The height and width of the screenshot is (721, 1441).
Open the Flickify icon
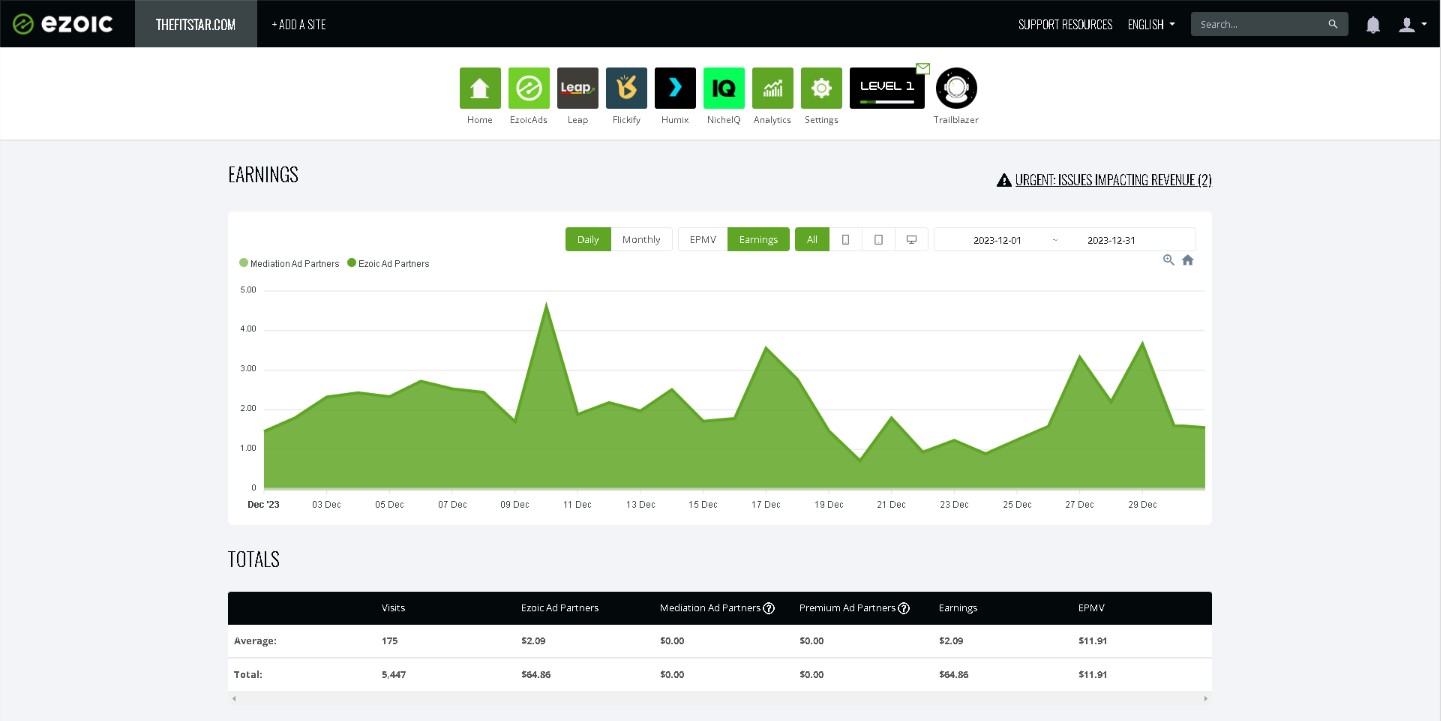tap(627, 88)
